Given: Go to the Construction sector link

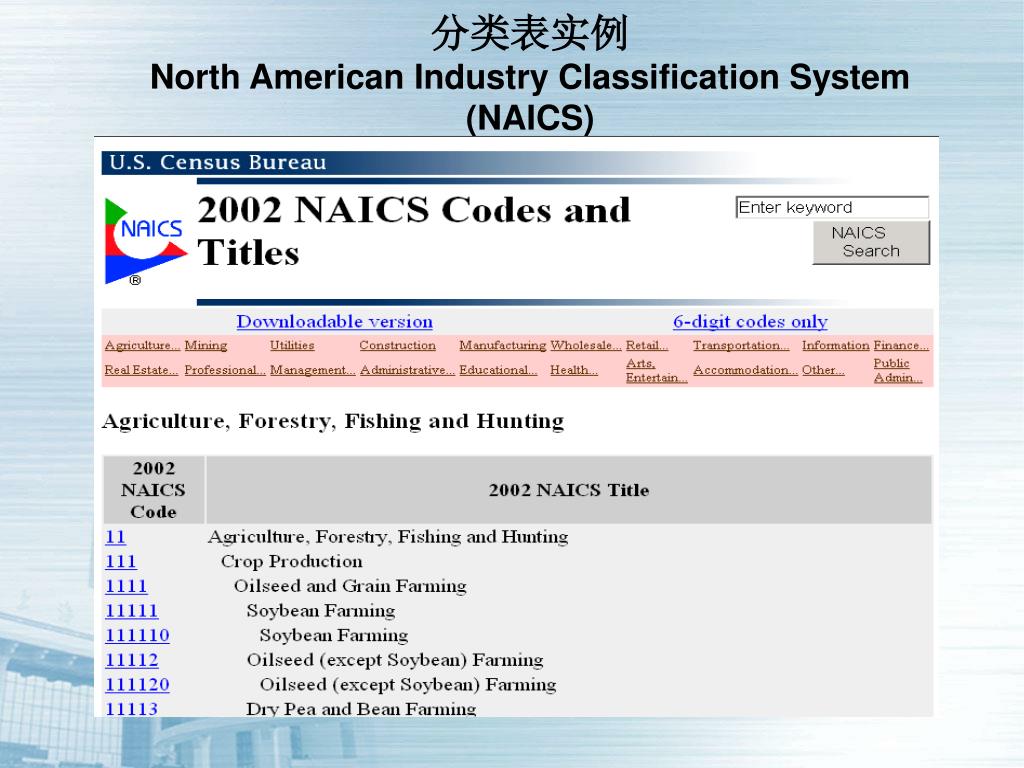Looking at the screenshot, I should (x=397, y=345).
